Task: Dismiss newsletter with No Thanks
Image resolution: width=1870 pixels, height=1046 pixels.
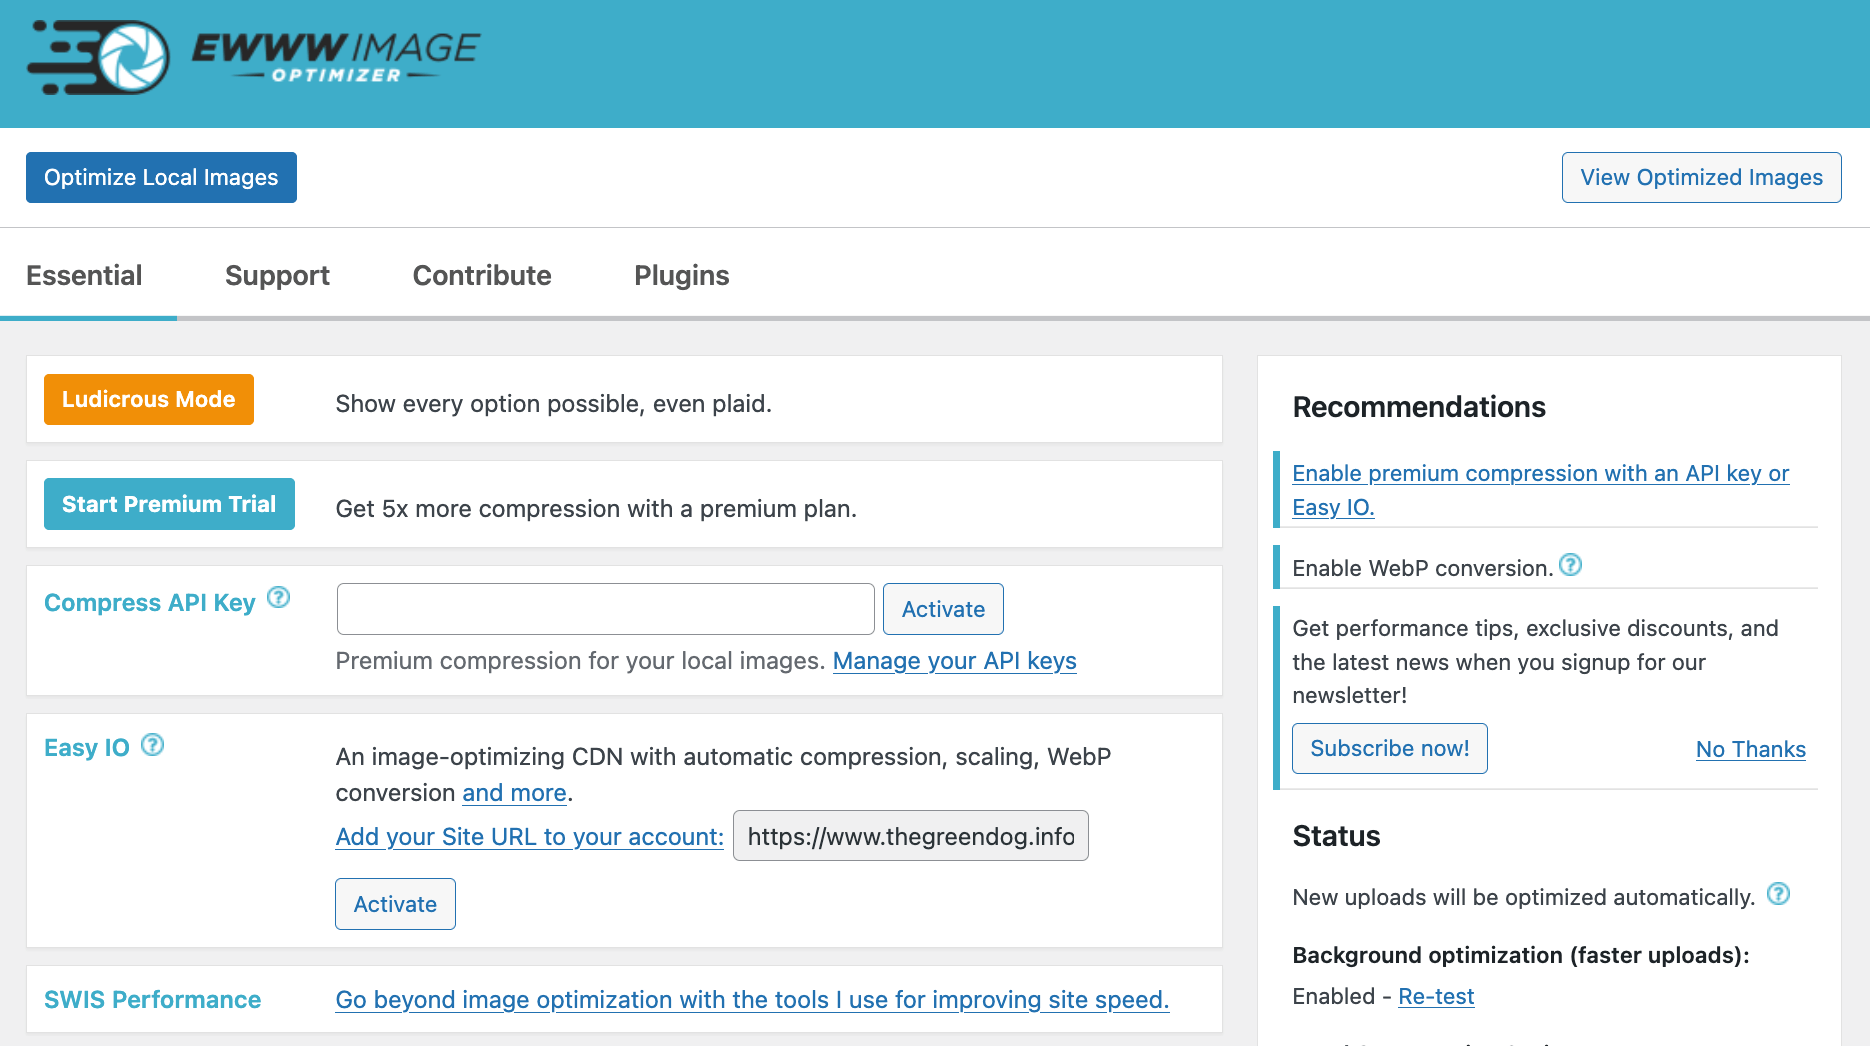Action: (1751, 750)
